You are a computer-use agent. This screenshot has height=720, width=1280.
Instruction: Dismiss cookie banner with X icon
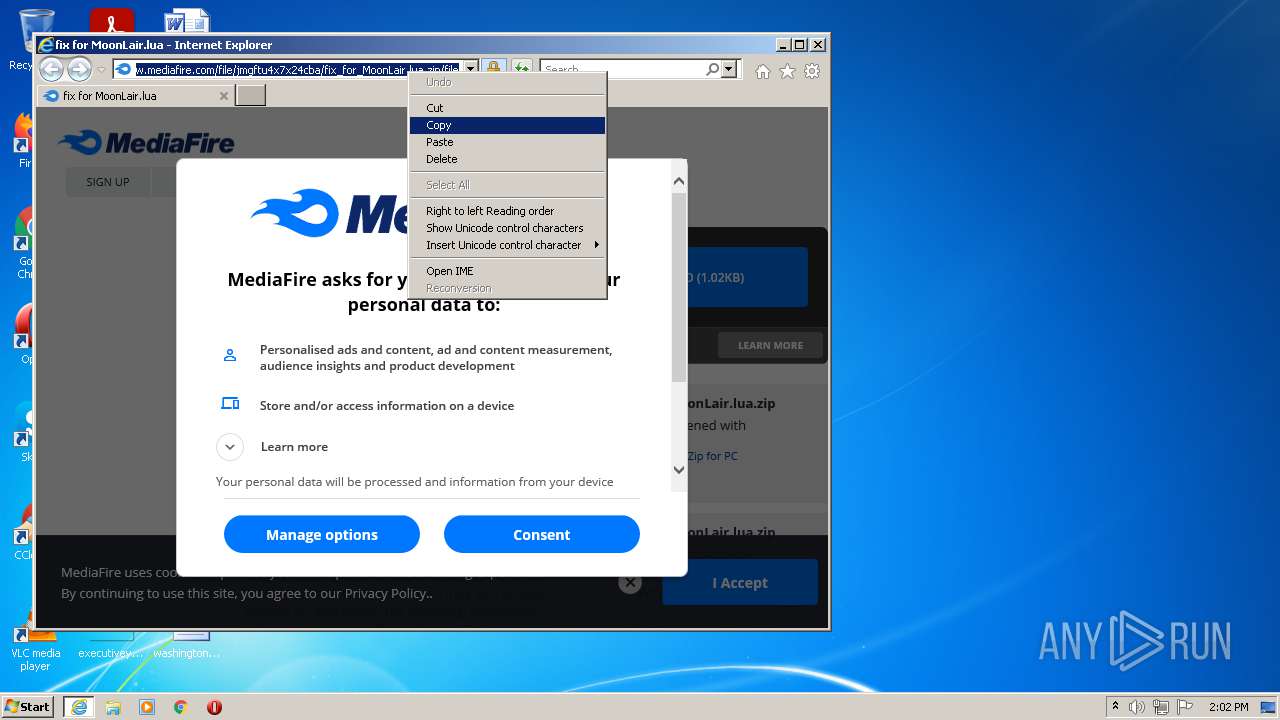point(629,583)
